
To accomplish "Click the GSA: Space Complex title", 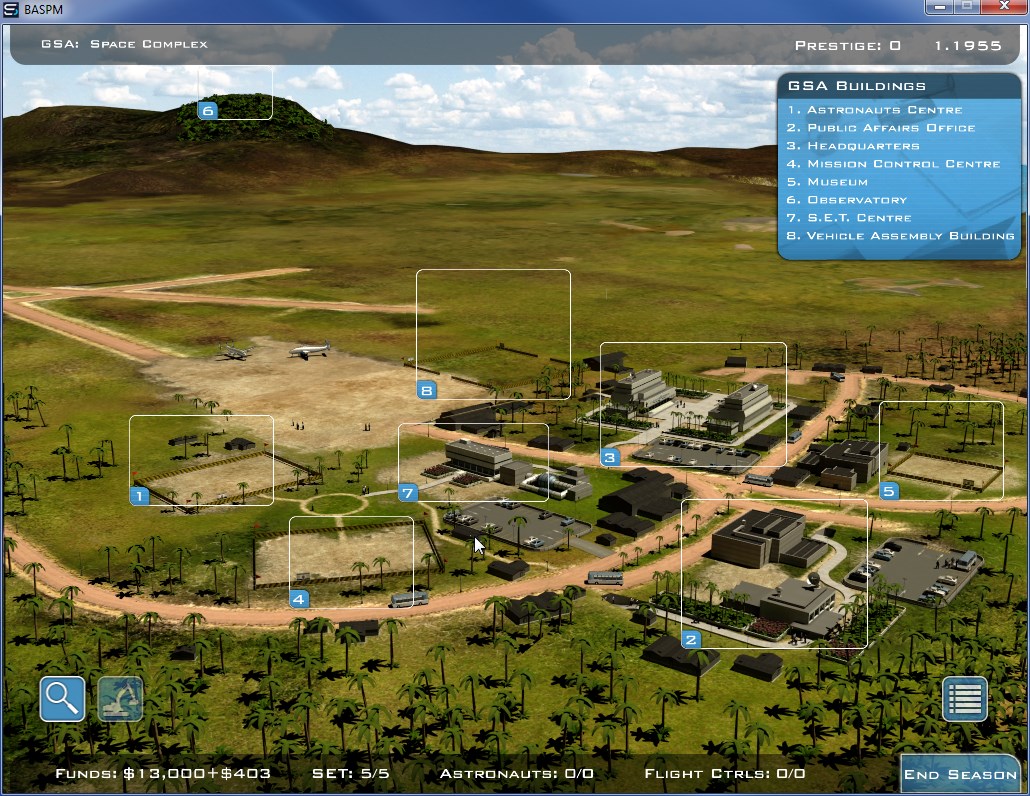I will point(124,44).
